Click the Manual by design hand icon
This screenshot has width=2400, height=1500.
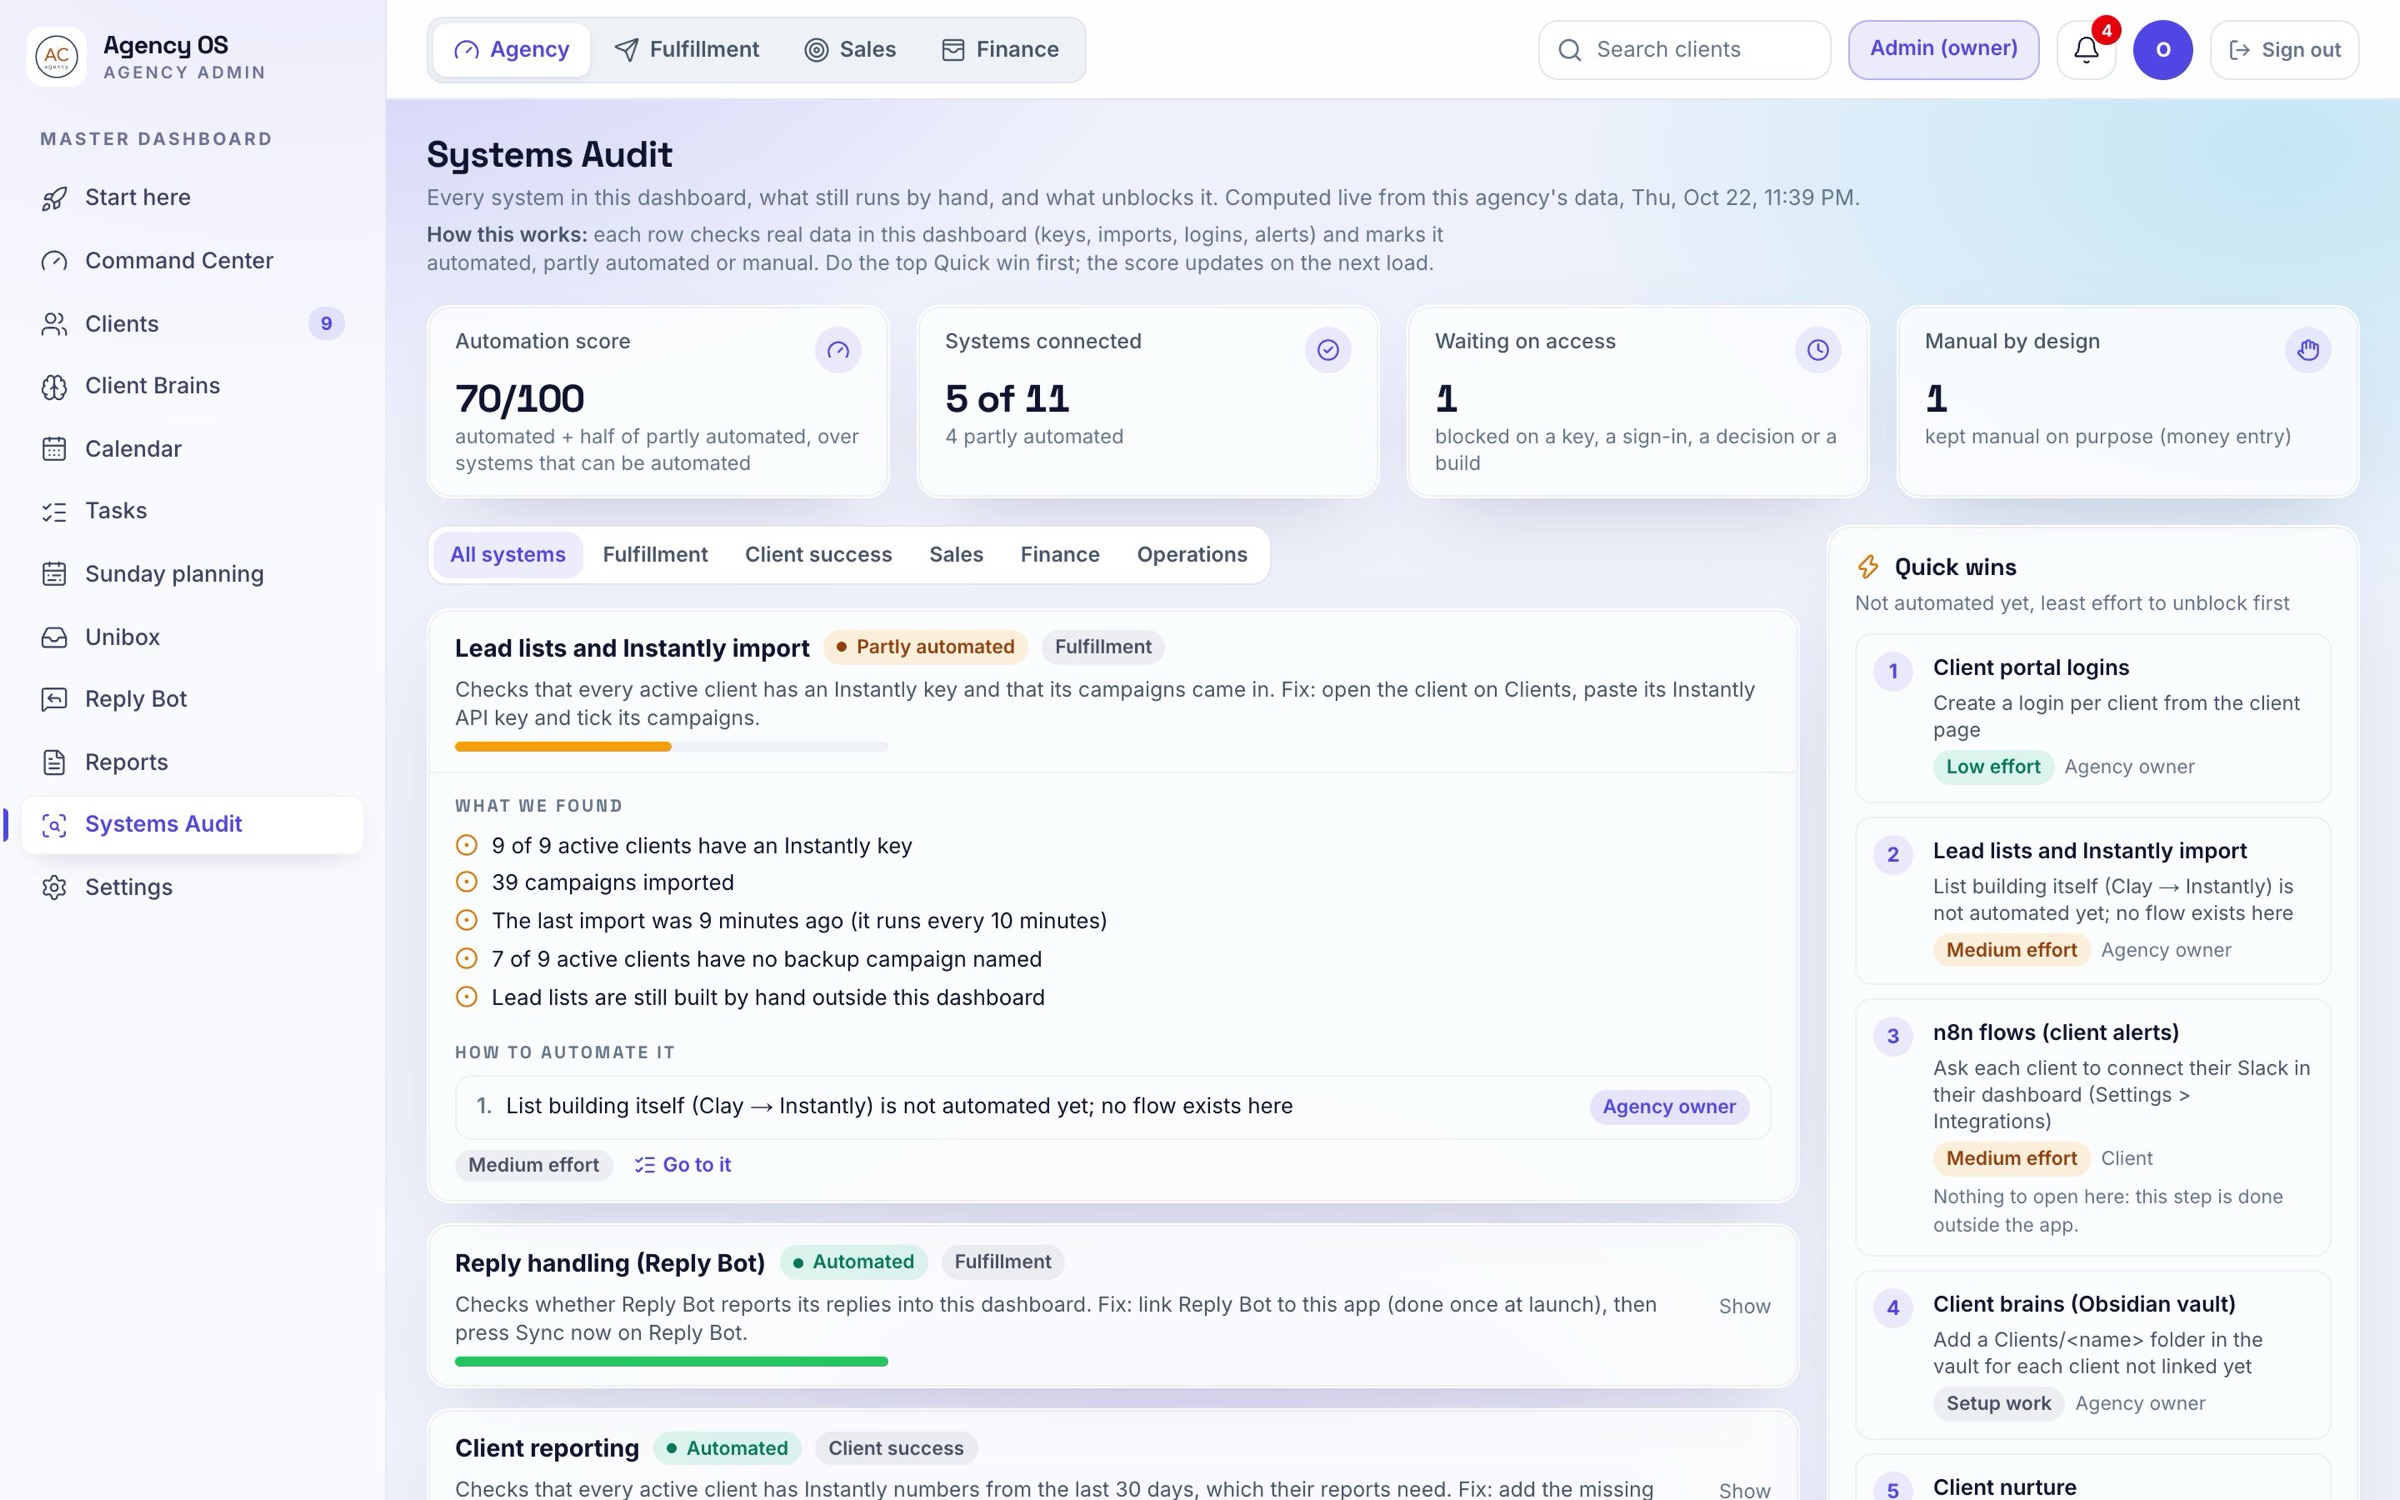coord(2308,350)
